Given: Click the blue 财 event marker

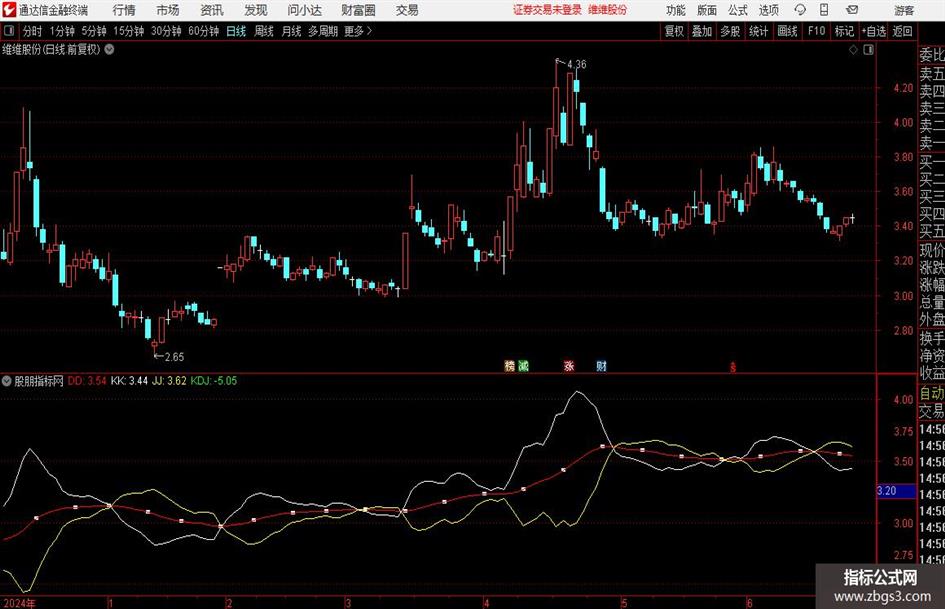Looking at the screenshot, I should point(601,365).
